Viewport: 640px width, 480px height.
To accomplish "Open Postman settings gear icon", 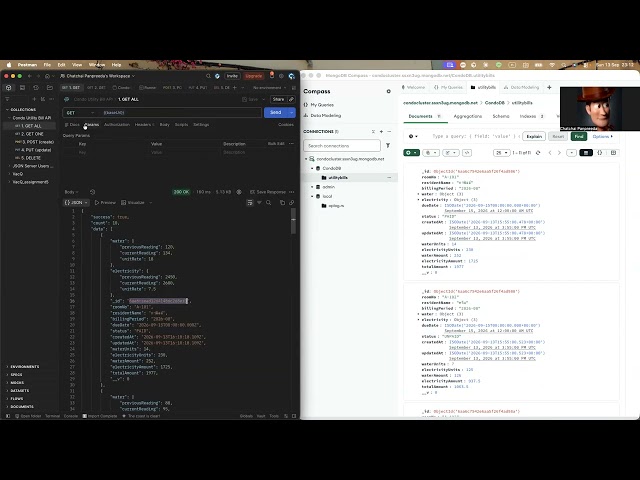I will click(x=281, y=76).
